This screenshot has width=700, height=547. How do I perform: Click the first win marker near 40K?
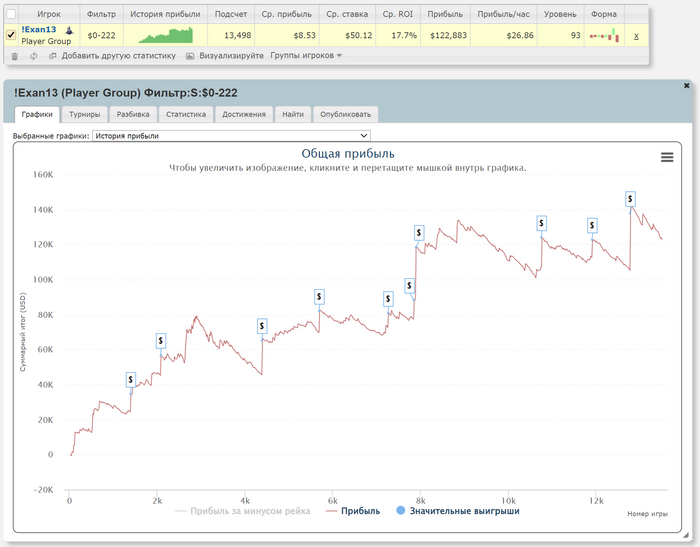click(130, 380)
